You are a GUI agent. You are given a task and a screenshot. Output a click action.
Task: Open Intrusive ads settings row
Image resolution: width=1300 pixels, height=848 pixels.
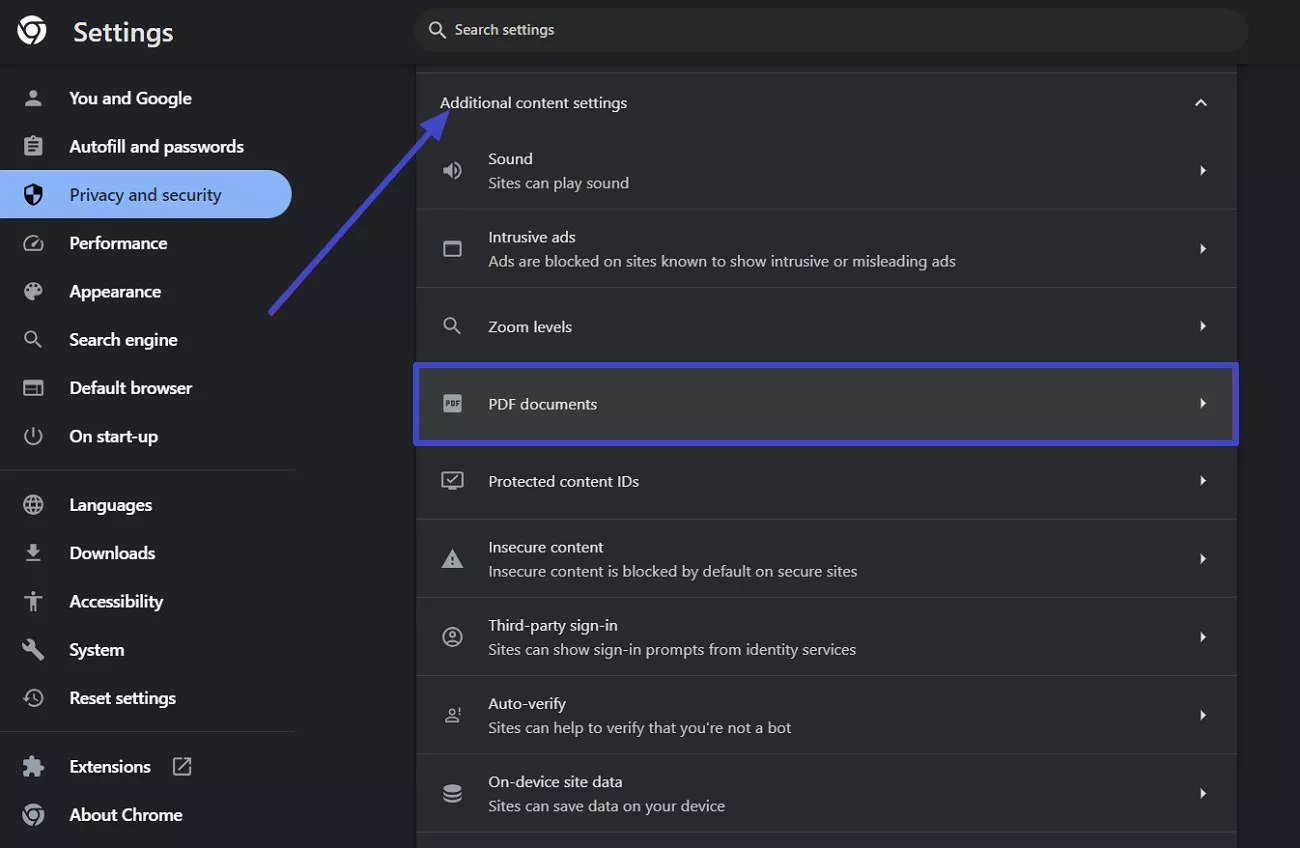click(825, 249)
